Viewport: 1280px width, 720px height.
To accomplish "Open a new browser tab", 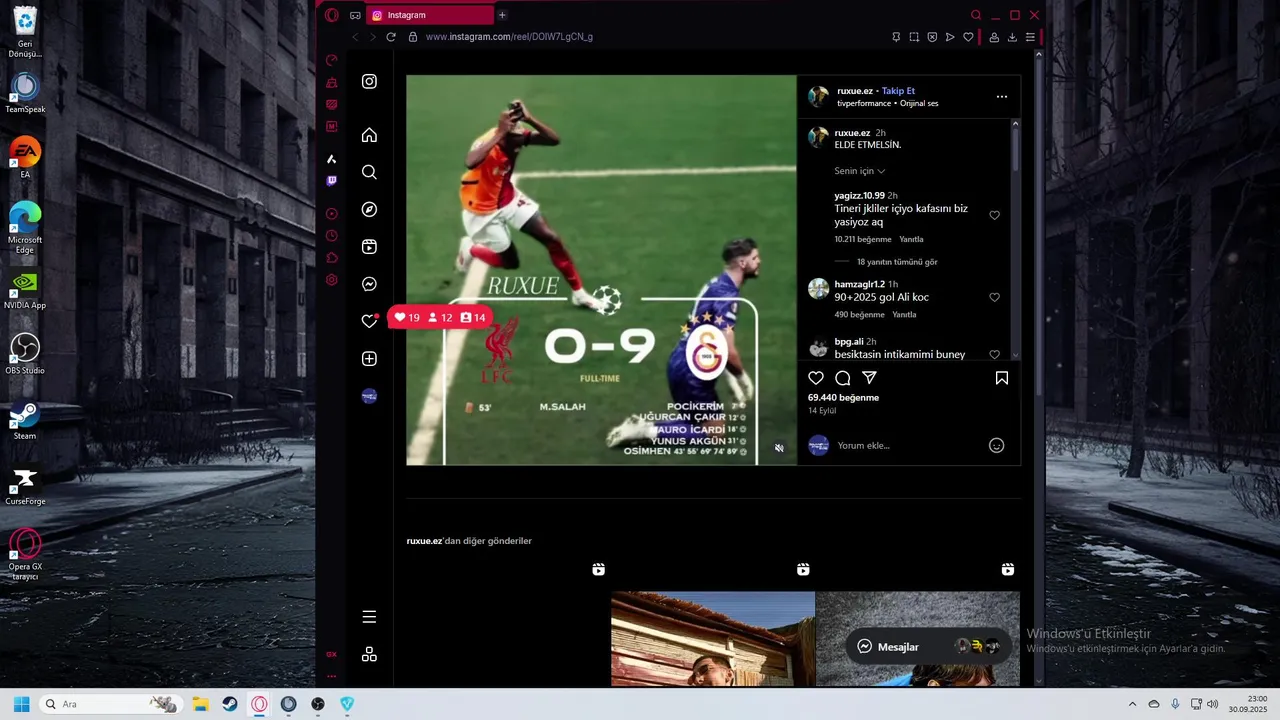I will [502, 15].
